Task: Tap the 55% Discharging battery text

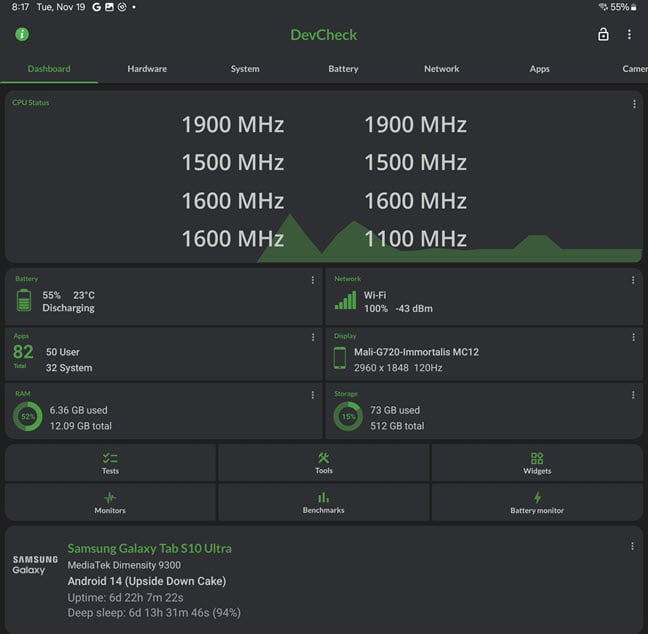Action: (x=68, y=301)
